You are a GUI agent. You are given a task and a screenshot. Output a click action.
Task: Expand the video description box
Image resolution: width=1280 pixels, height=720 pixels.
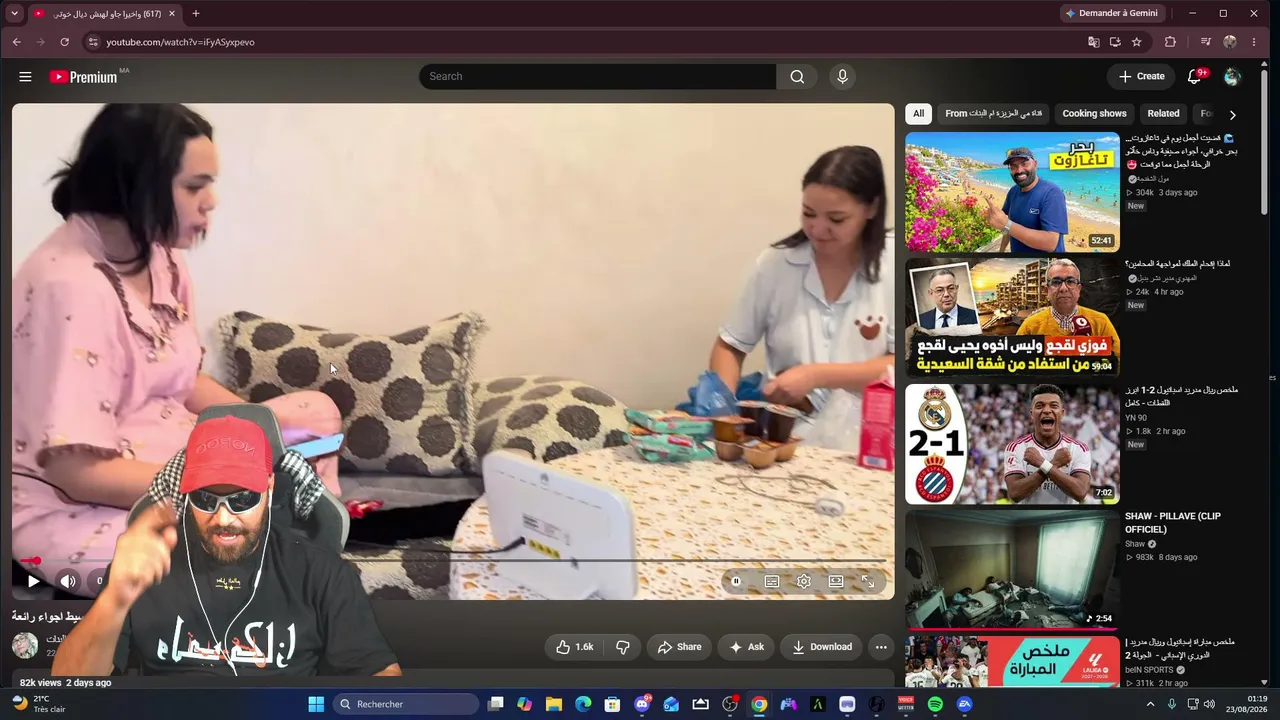pos(453,679)
